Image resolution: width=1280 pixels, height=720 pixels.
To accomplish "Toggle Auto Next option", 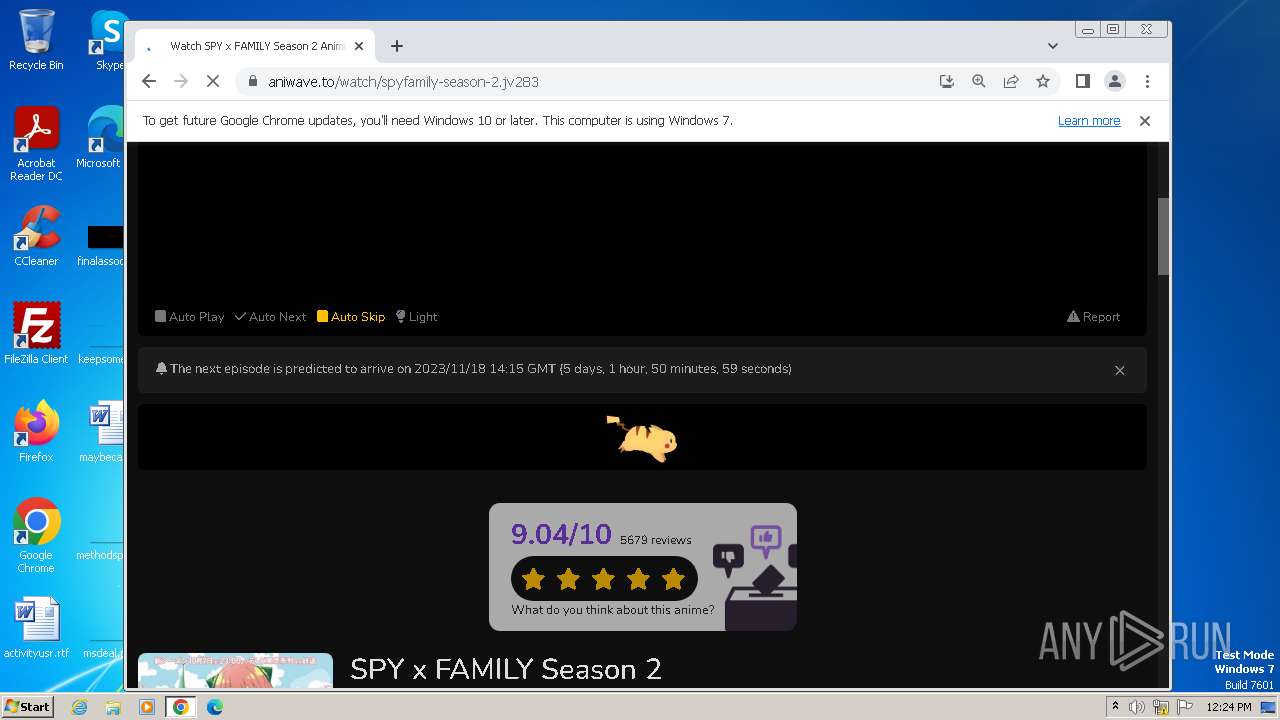I will (x=270, y=317).
